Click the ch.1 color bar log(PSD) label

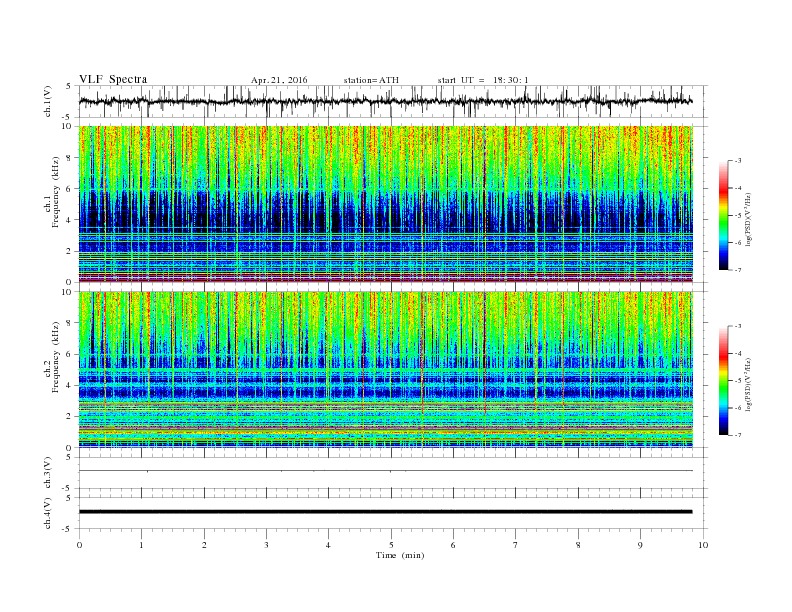pyautogui.click(x=748, y=219)
